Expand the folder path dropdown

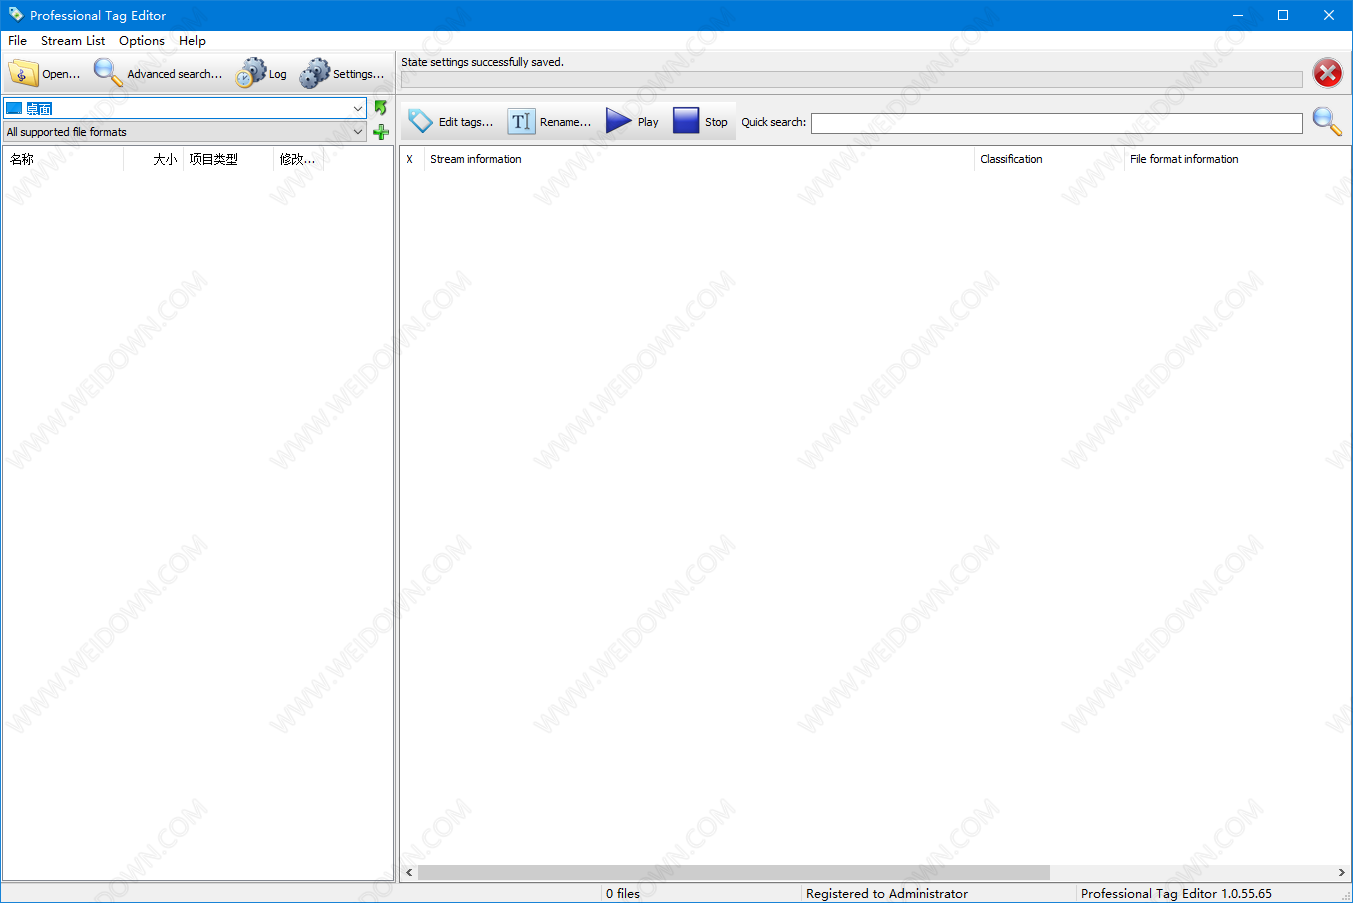coord(358,108)
